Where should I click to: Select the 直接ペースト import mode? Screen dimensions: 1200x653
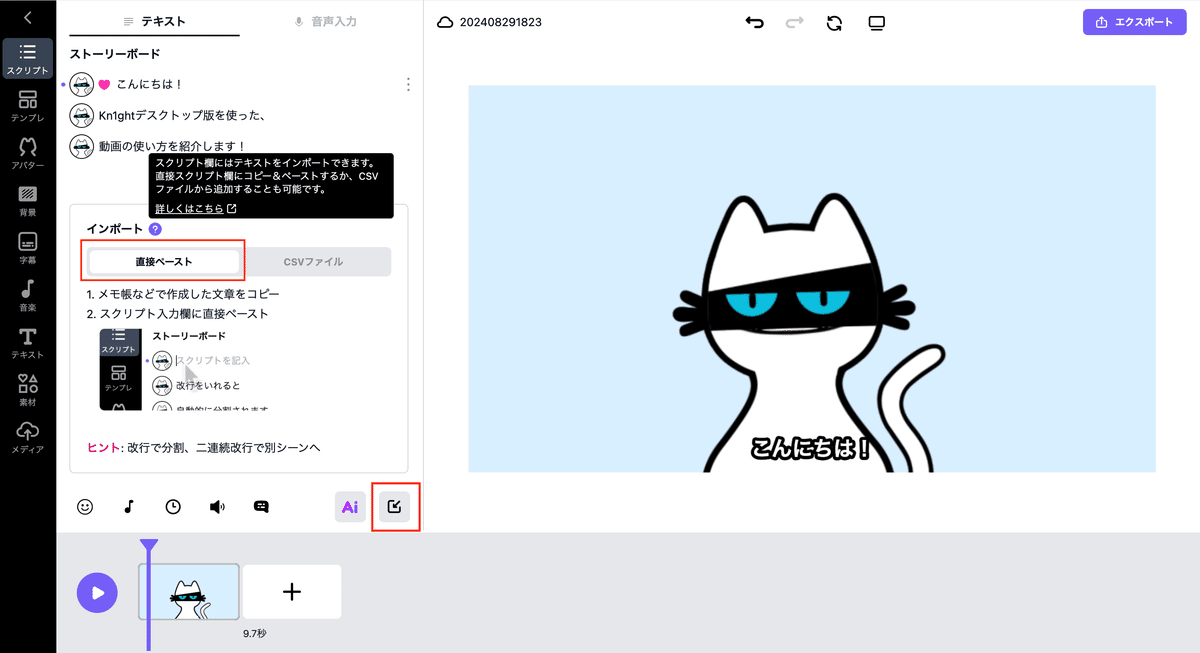coord(164,262)
